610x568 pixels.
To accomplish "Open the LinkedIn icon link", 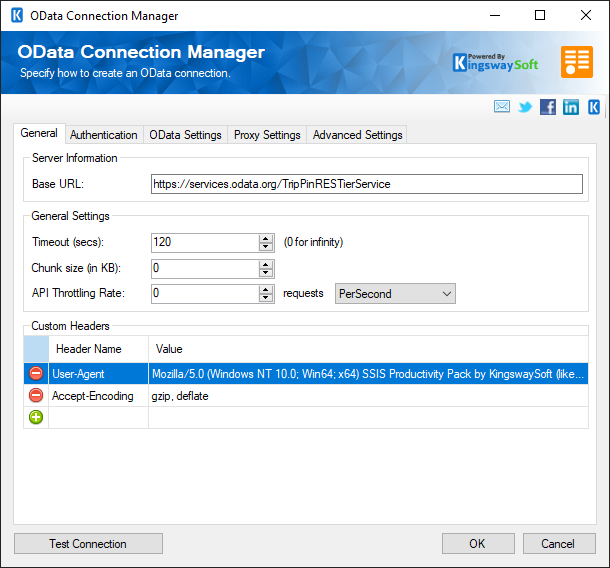I will tap(571, 107).
